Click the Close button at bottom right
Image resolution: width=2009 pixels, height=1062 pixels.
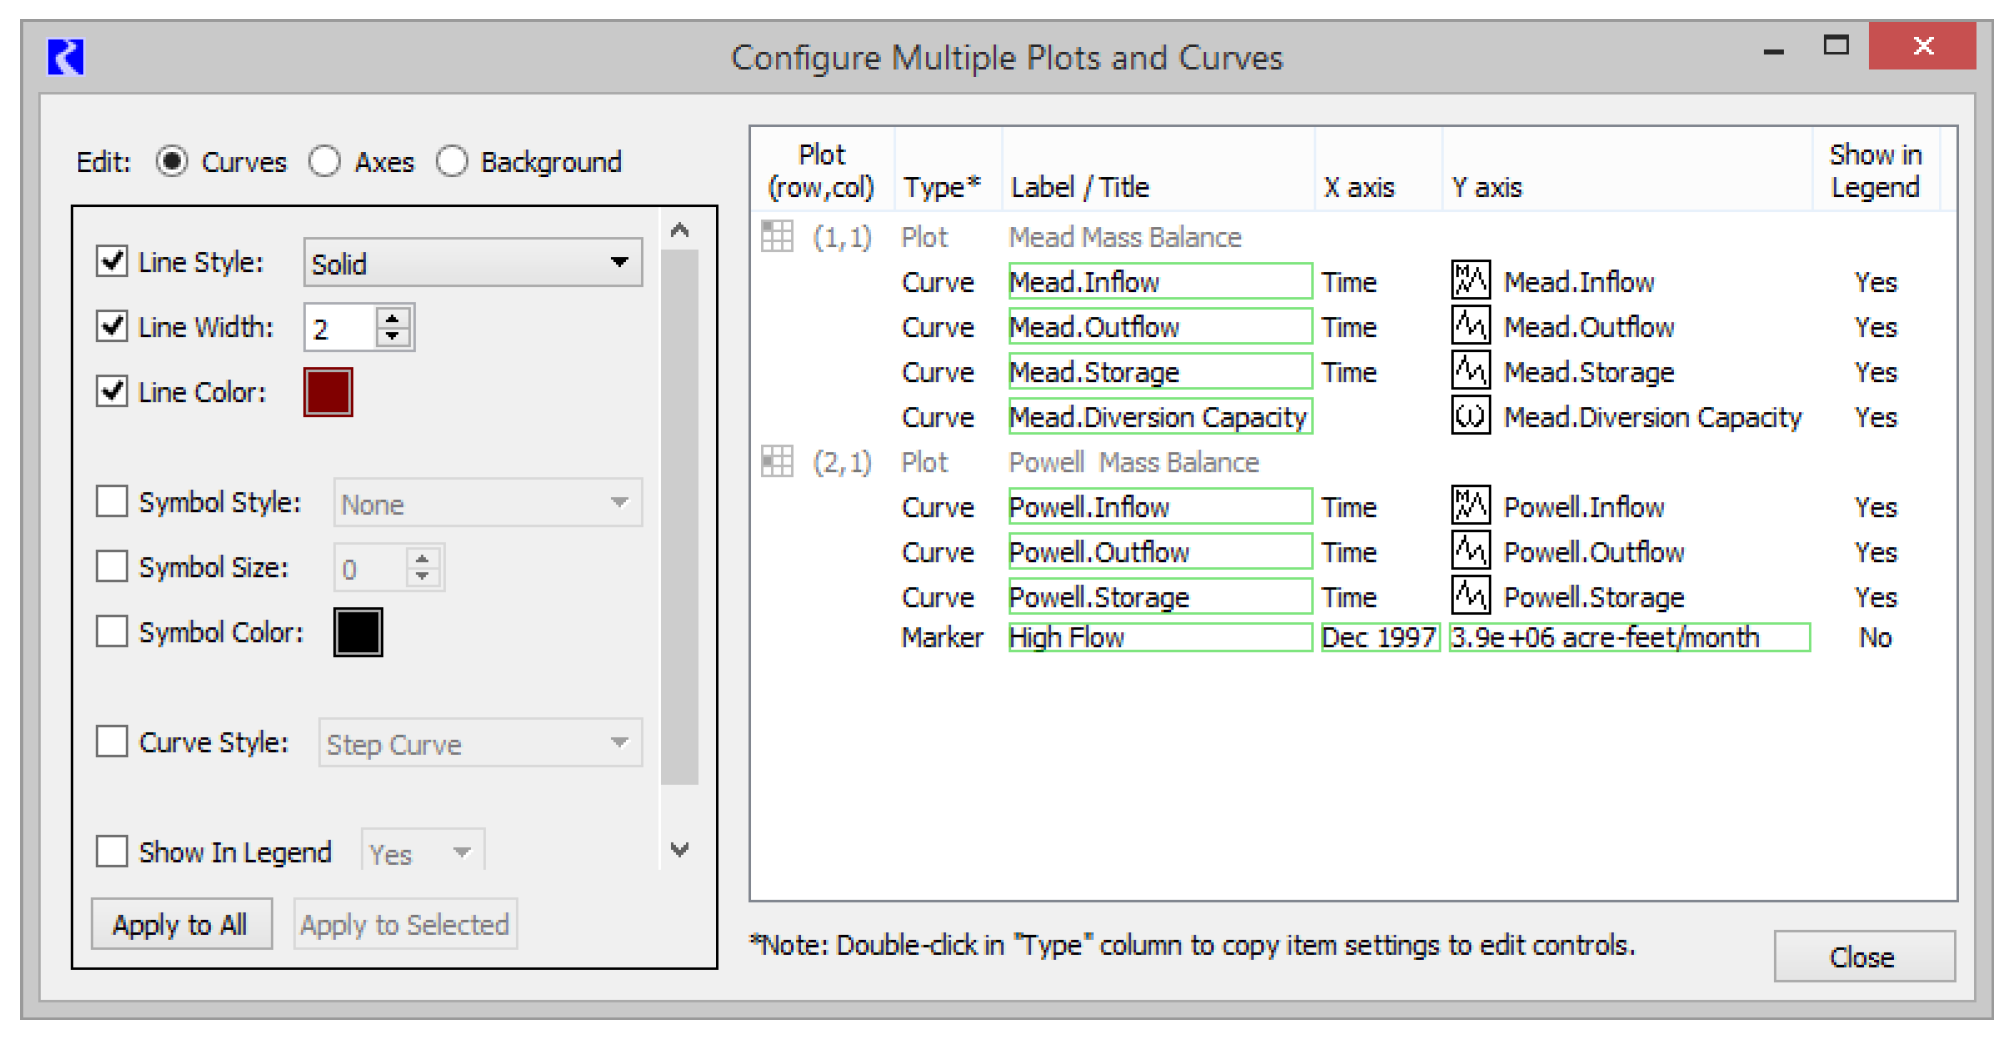pos(1863,957)
